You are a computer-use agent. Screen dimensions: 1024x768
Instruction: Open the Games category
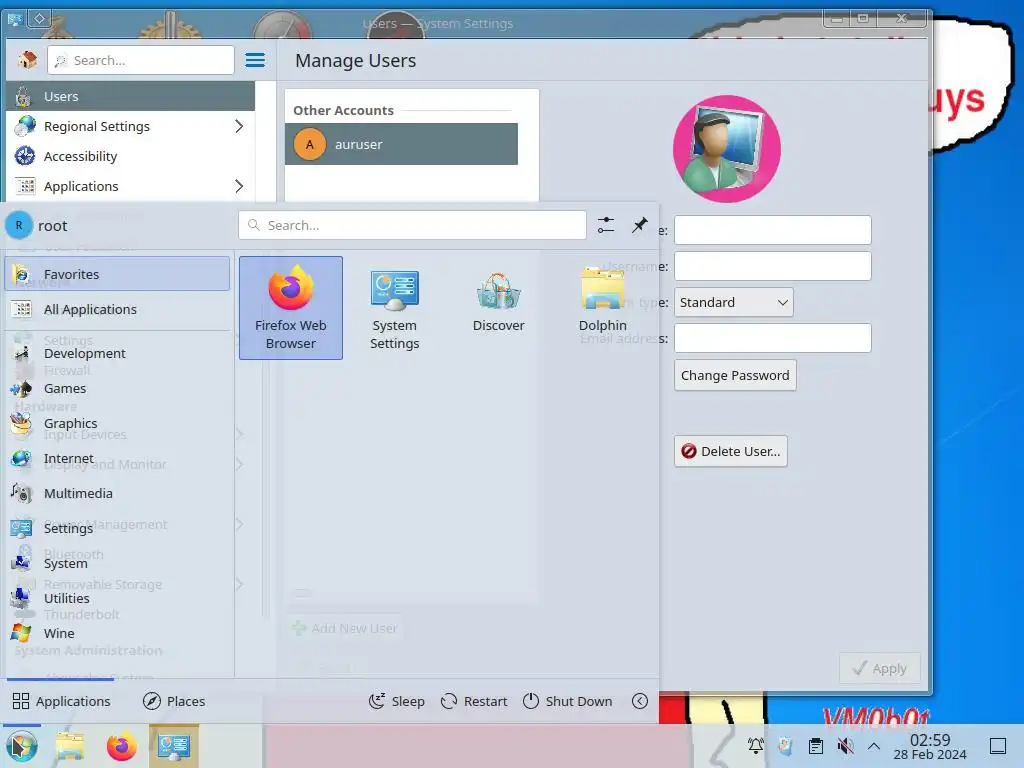point(119,389)
